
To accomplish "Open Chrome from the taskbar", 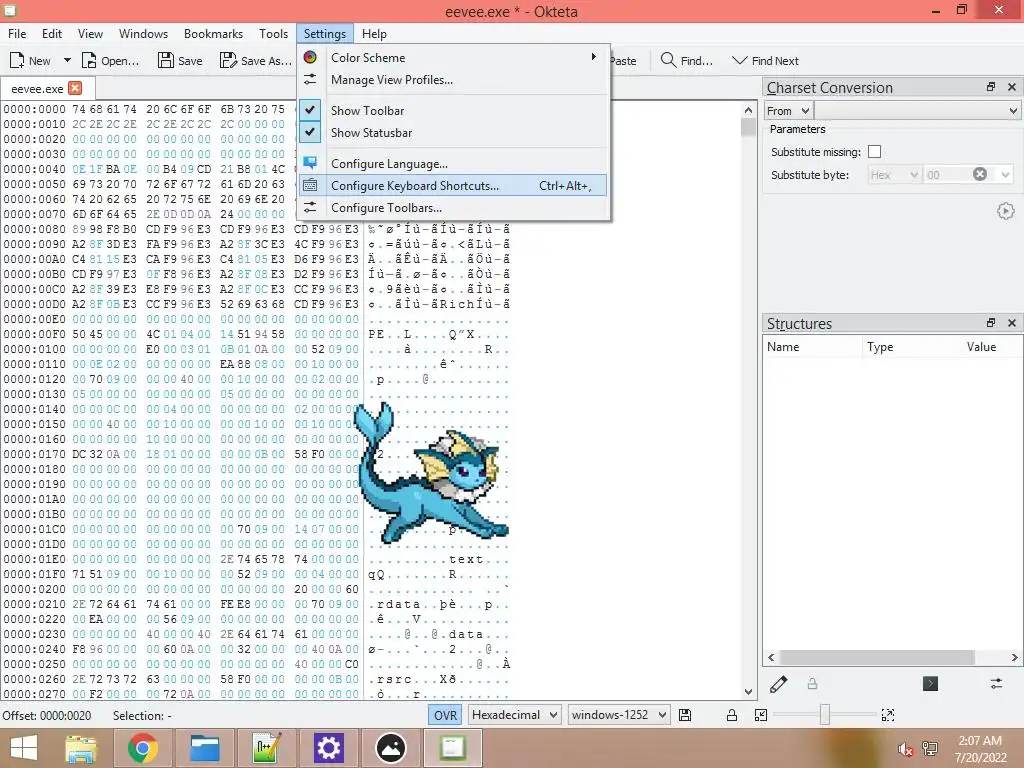I will pyautogui.click(x=143, y=748).
